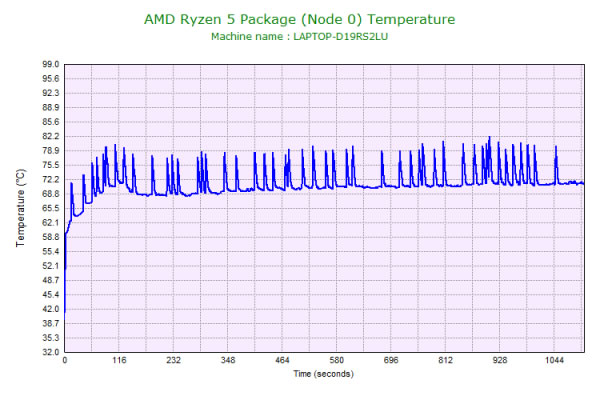Click the 72.2 temperature axis label
Screen dimensions: 600x400
pyautogui.click(x=51, y=180)
